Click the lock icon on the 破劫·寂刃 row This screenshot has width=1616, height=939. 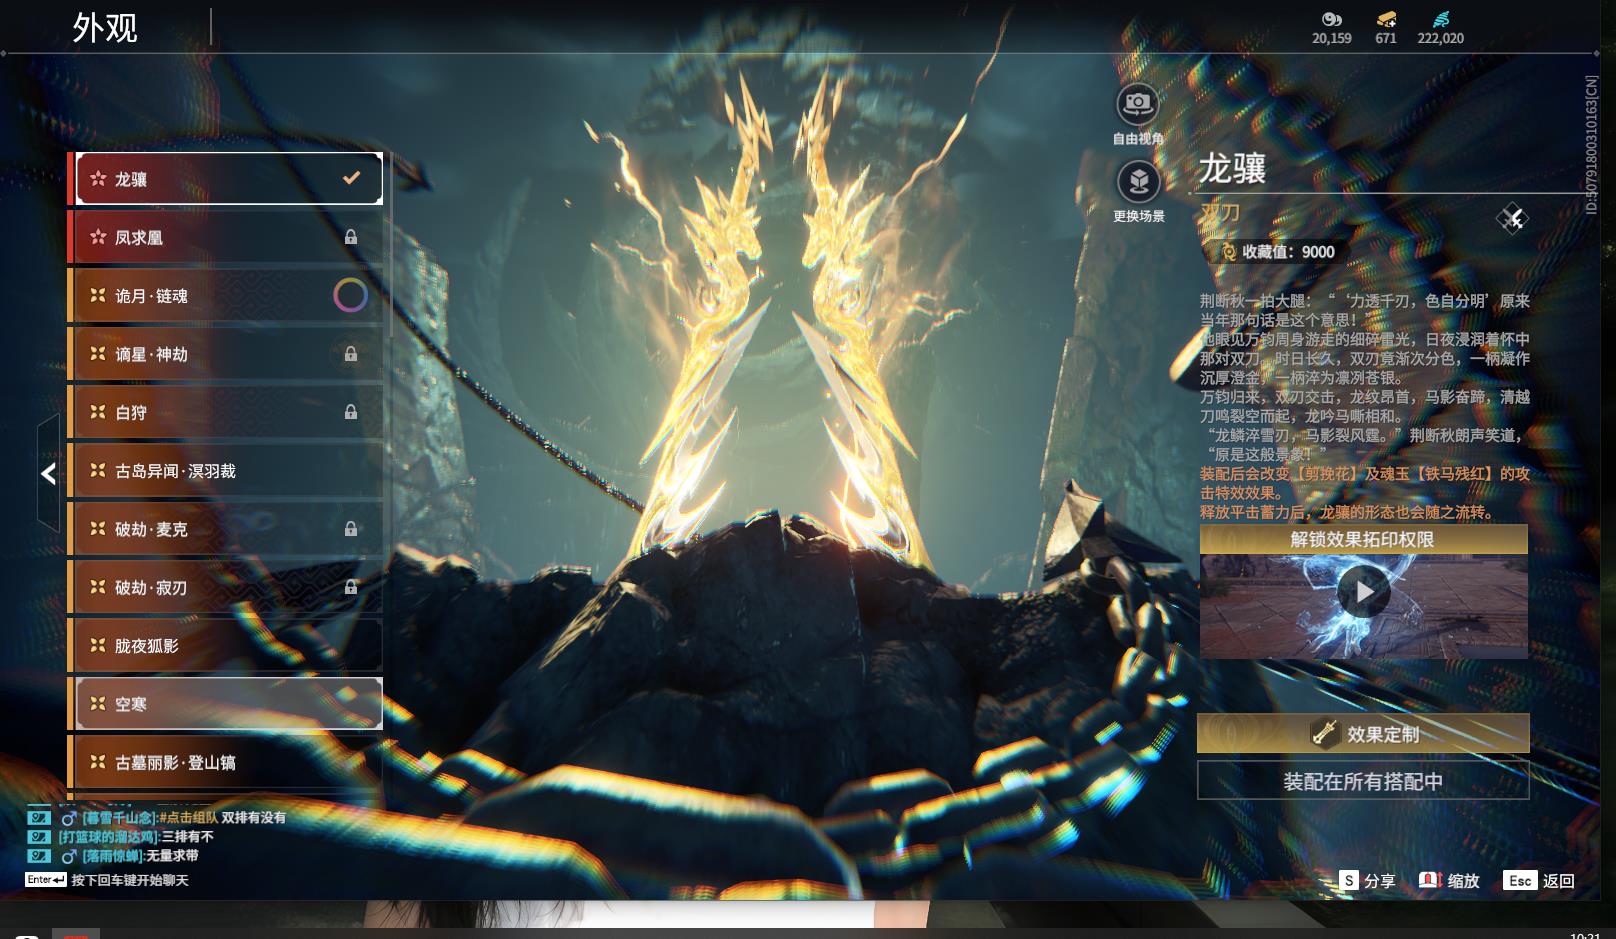(351, 586)
